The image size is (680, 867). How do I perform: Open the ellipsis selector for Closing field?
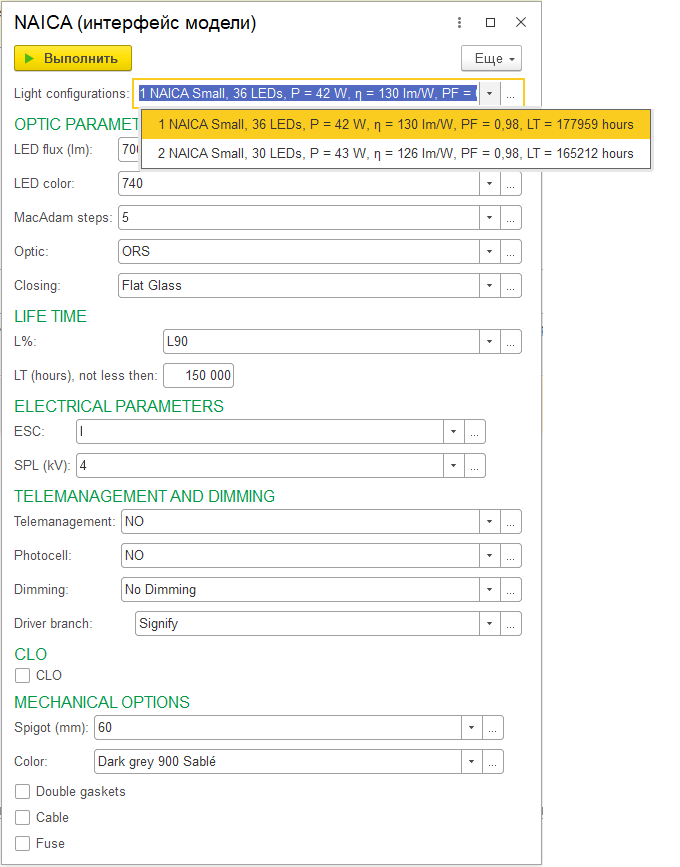coord(511,286)
